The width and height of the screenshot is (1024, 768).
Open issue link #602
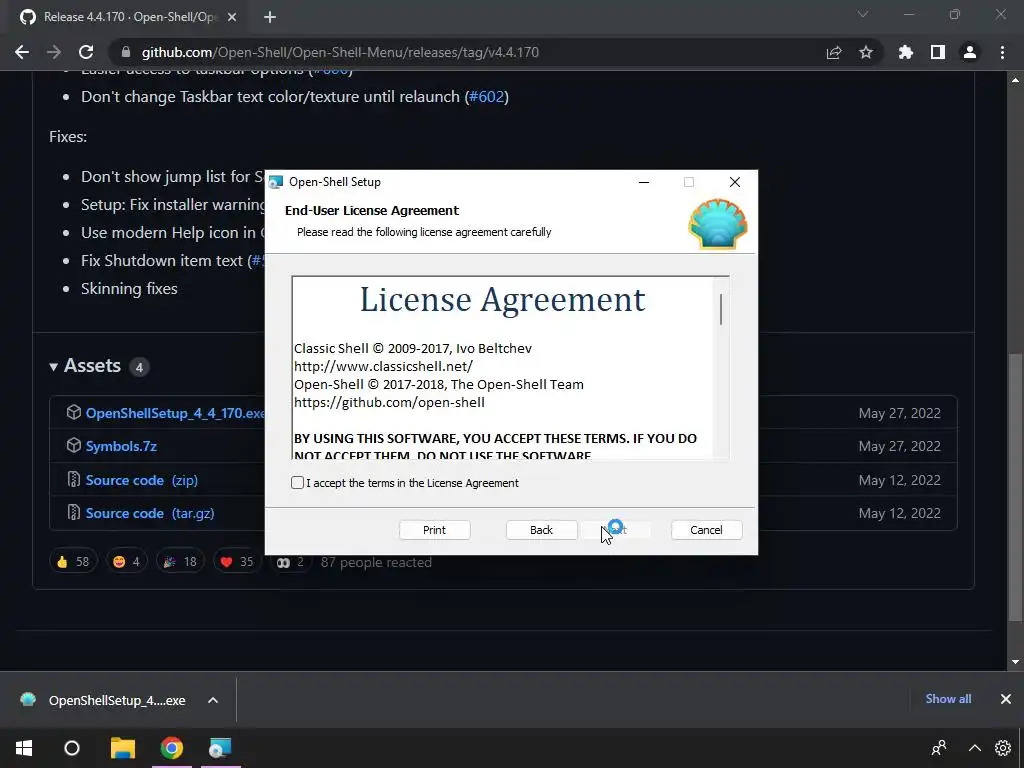pyautogui.click(x=487, y=97)
